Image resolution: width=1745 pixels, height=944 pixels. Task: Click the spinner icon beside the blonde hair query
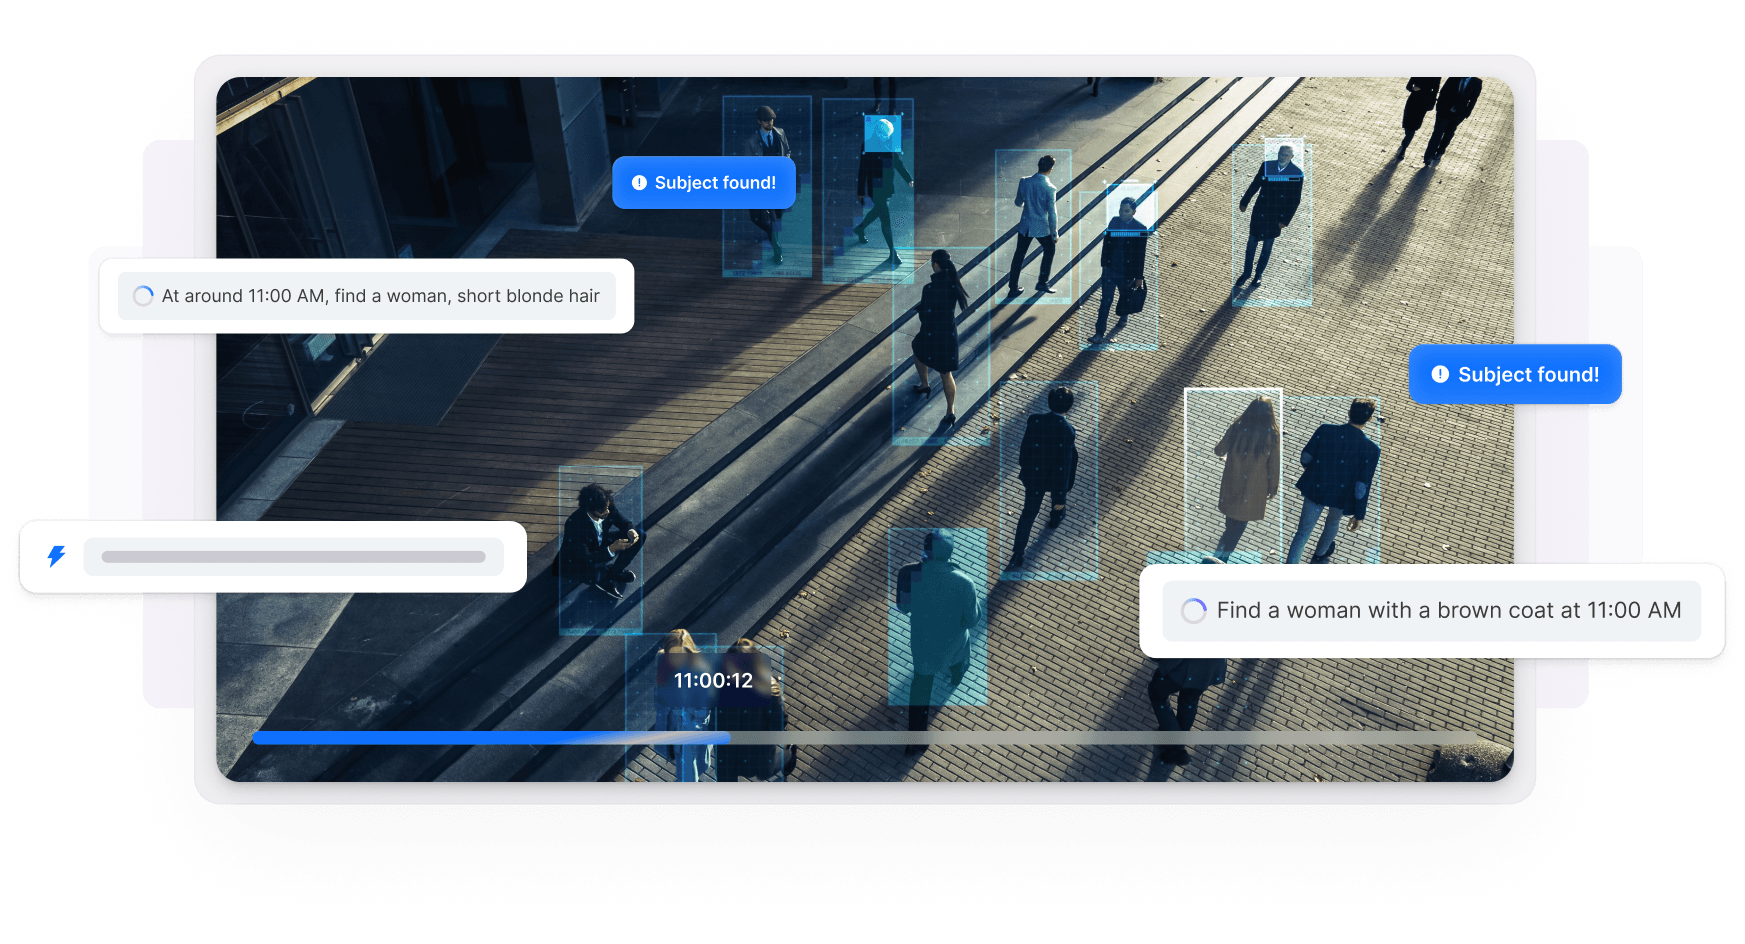point(141,296)
